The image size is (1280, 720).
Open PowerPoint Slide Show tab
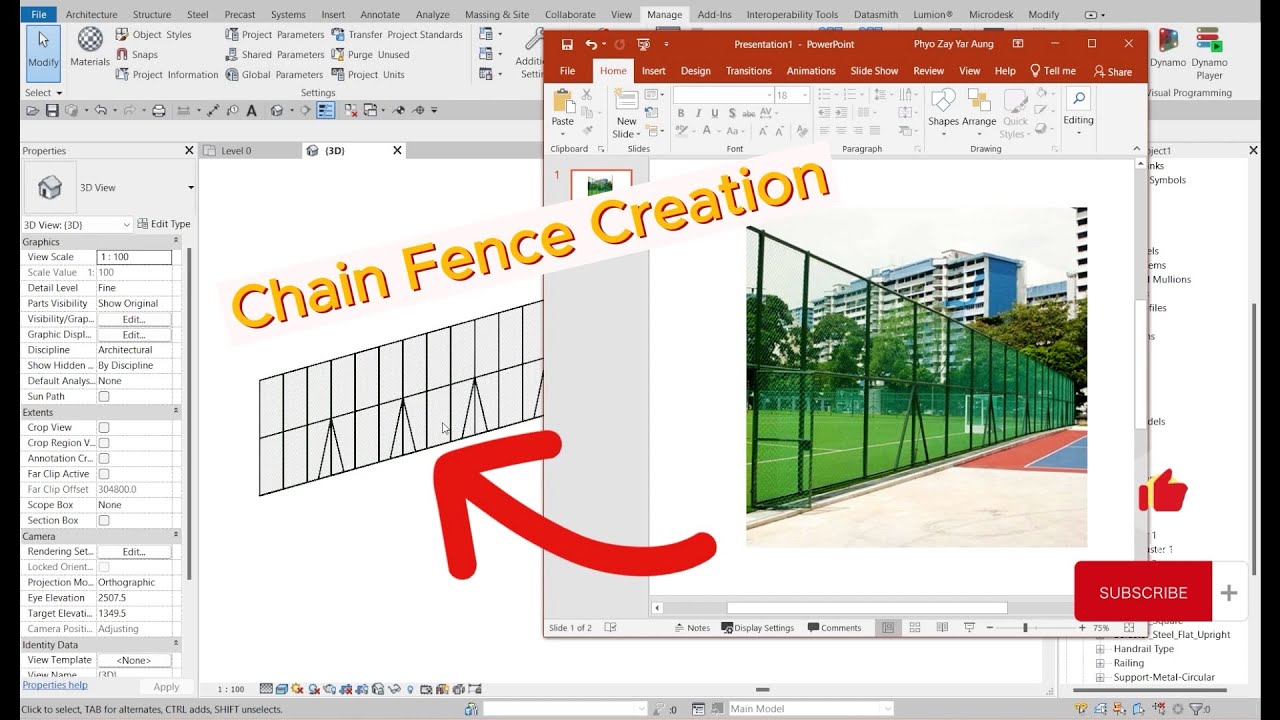coord(874,71)
